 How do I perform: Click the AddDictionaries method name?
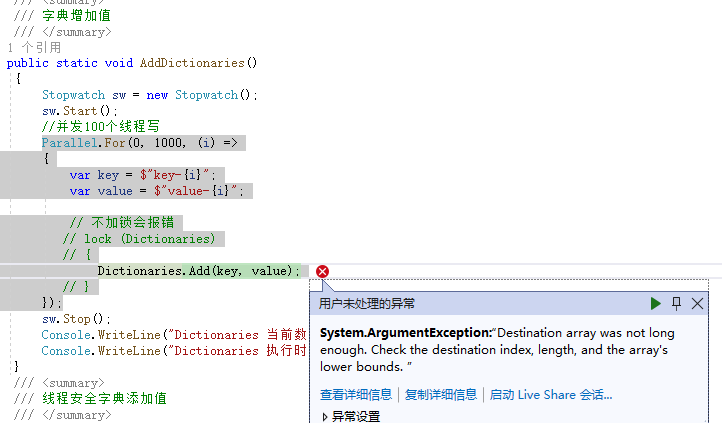(x=192, y=62)
